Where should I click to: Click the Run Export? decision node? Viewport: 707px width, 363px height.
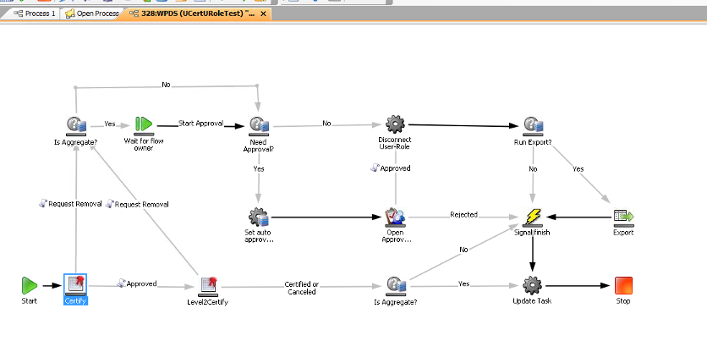pyautogui.click(x=533, y=126)
